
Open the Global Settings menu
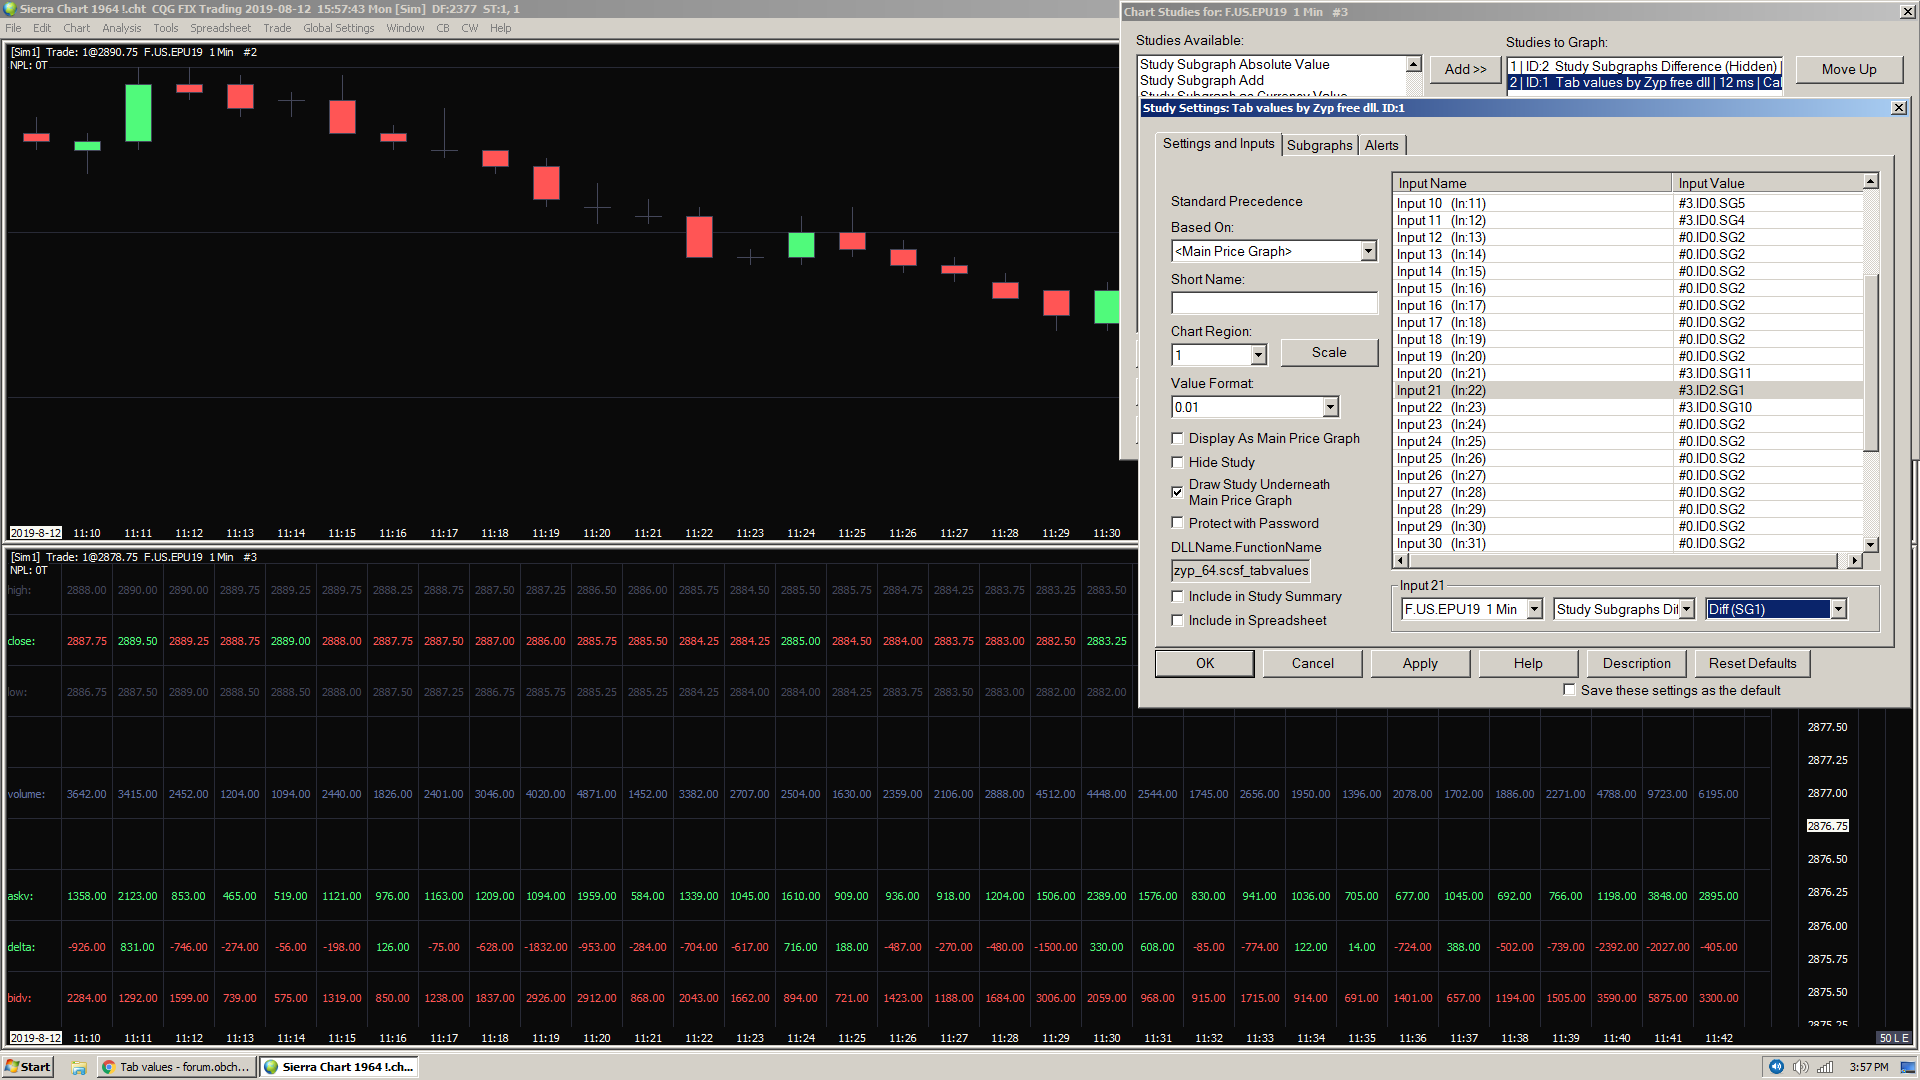(338, 28)
